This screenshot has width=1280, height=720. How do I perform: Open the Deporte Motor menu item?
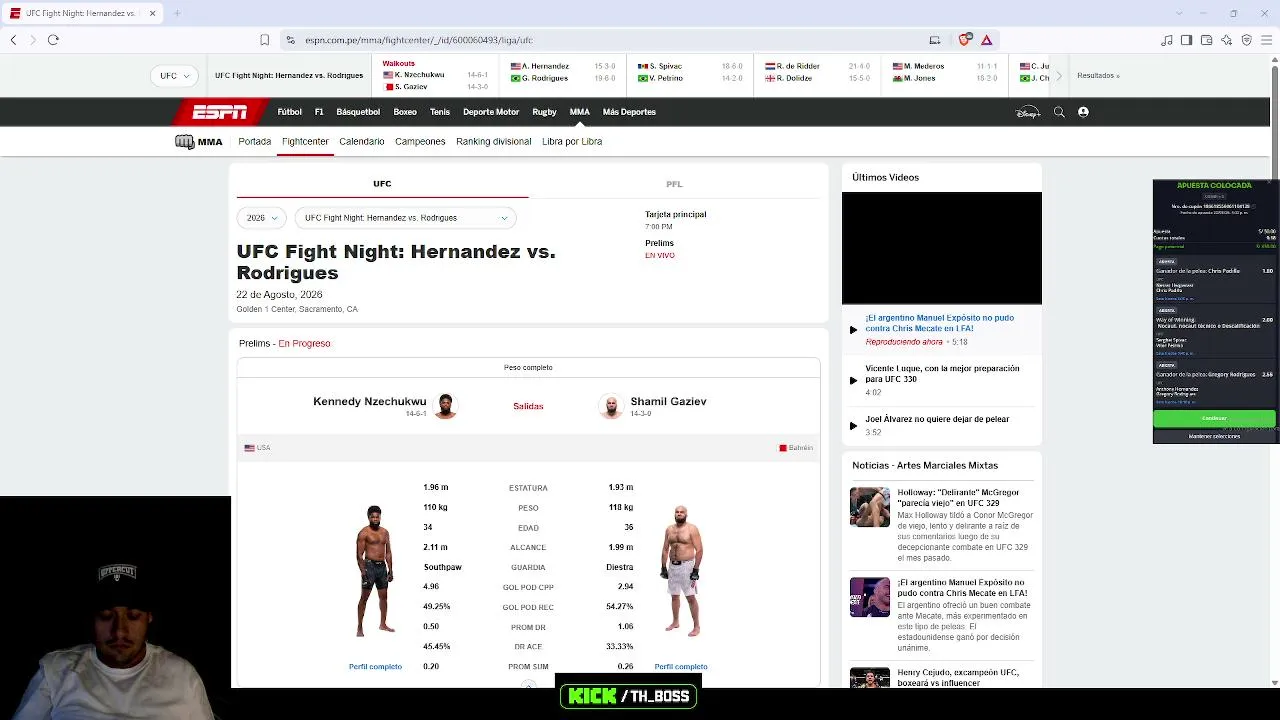click(491, 112)
